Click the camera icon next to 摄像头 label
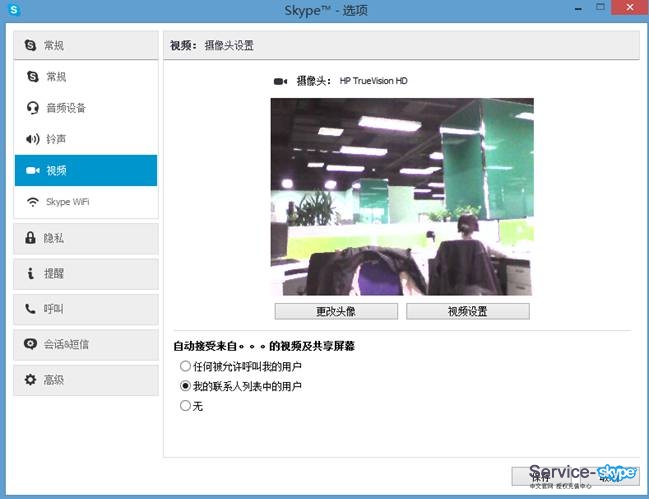Image resolution: width=649 pixels, height=499 pixels. coord(281,81)
